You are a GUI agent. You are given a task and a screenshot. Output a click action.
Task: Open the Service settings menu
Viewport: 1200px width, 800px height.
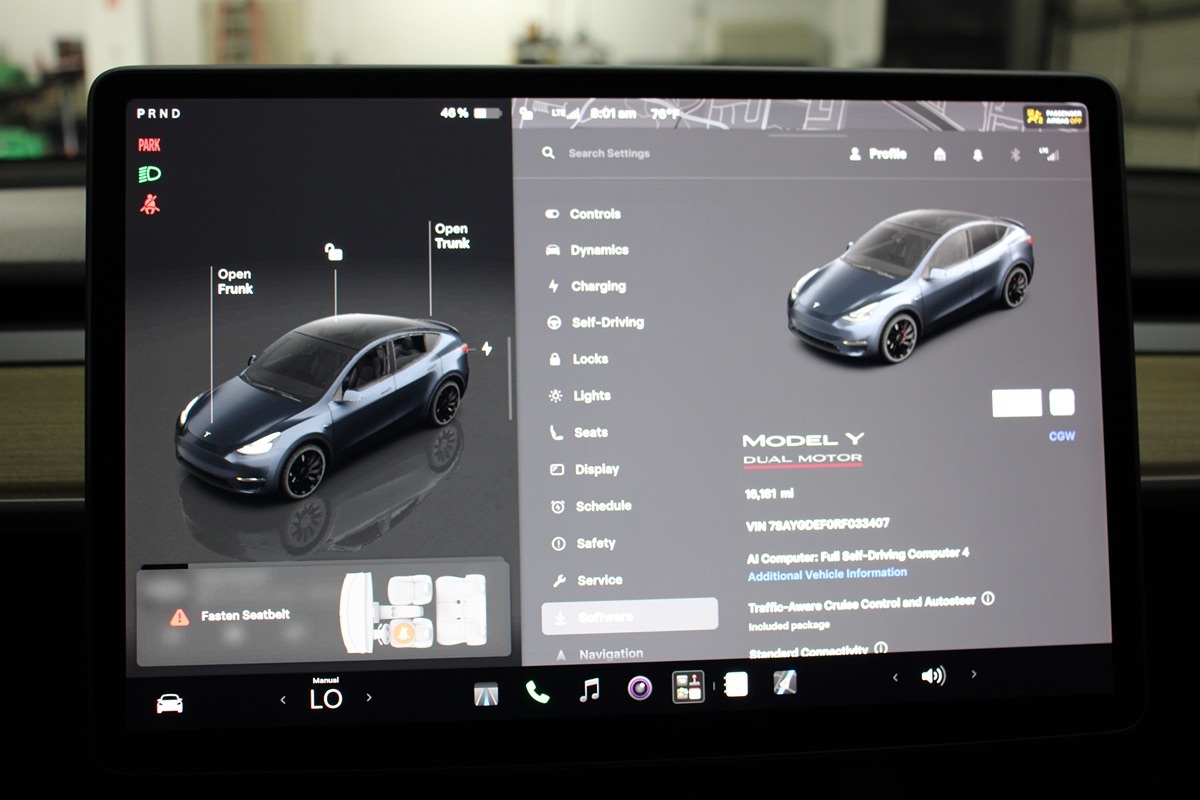587,580
